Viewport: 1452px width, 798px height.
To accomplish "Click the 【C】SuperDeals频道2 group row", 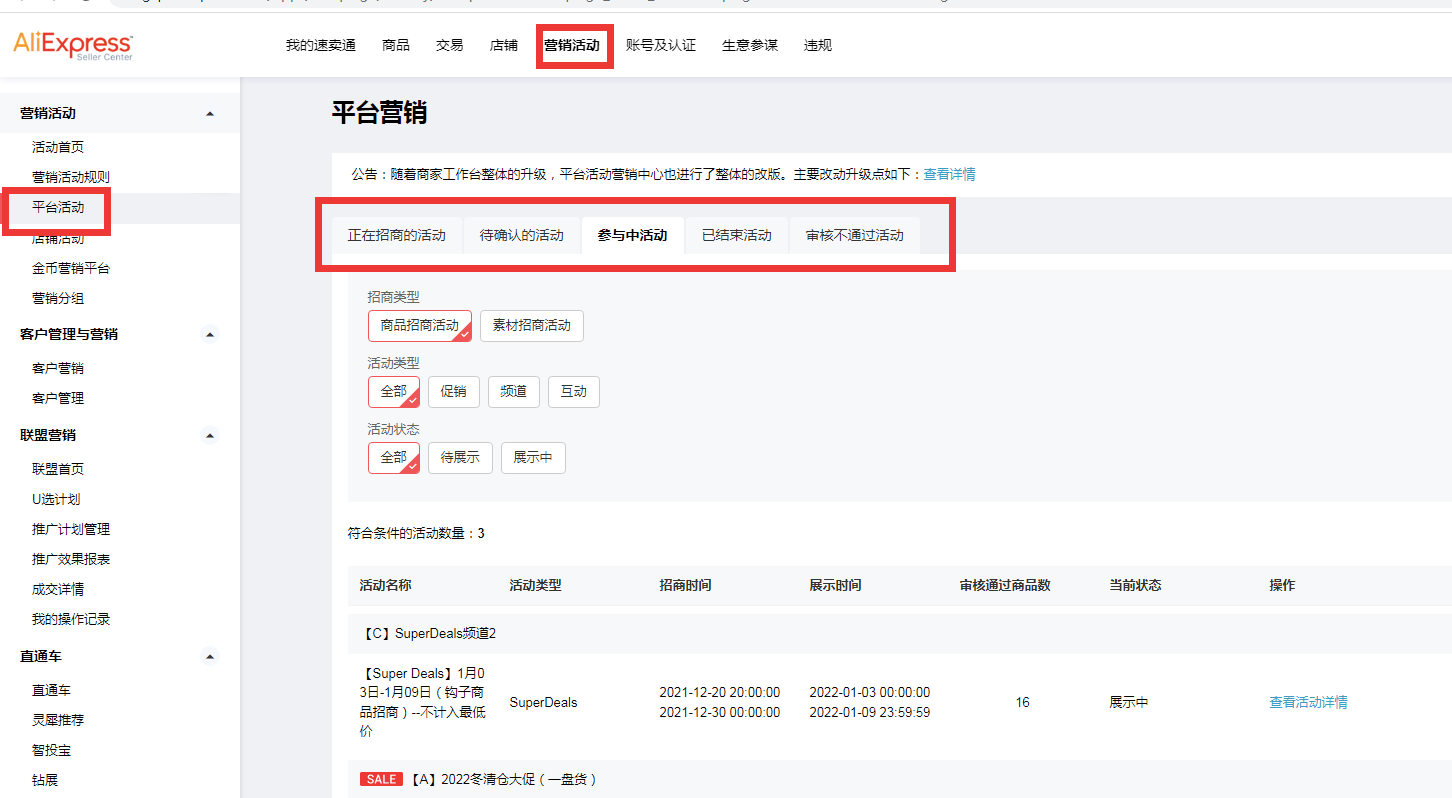I will (900, 633).
